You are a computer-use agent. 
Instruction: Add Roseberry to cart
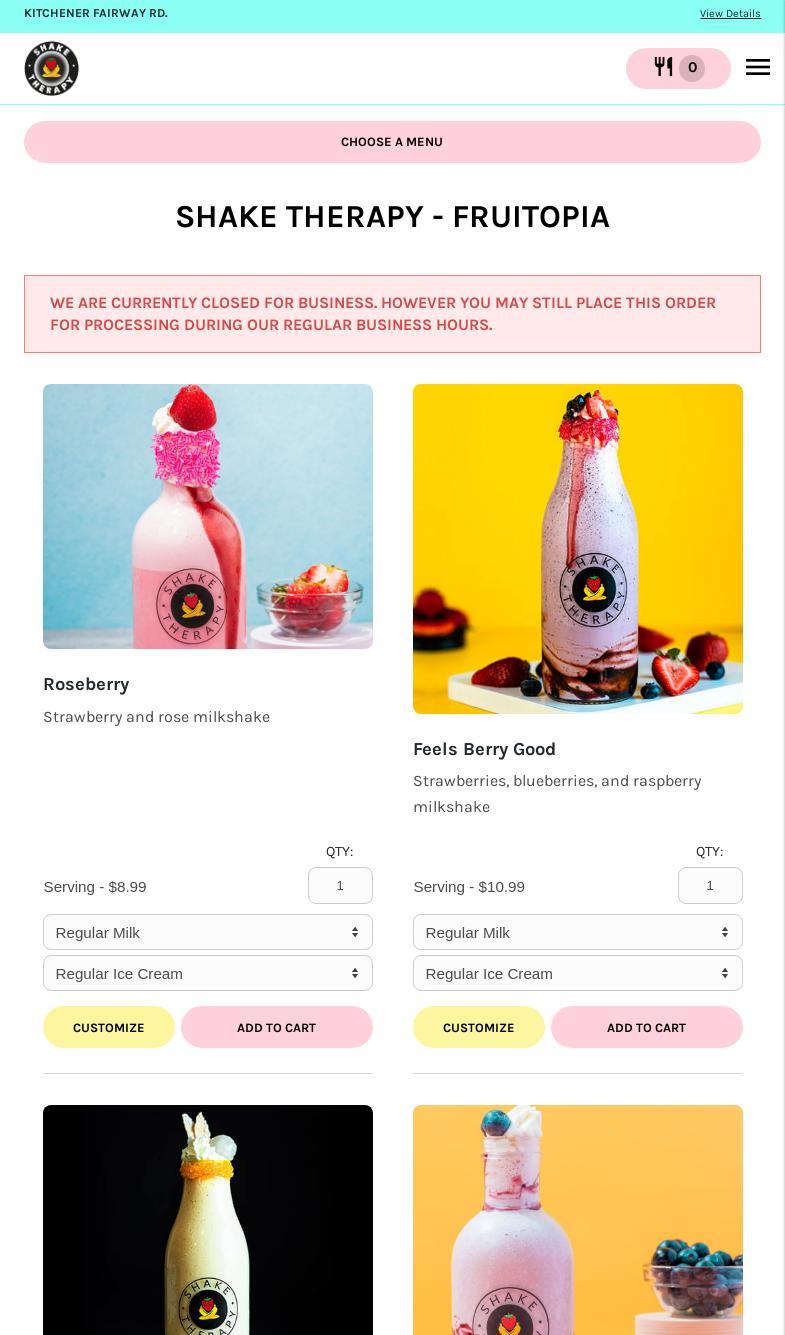(277, 1027)
